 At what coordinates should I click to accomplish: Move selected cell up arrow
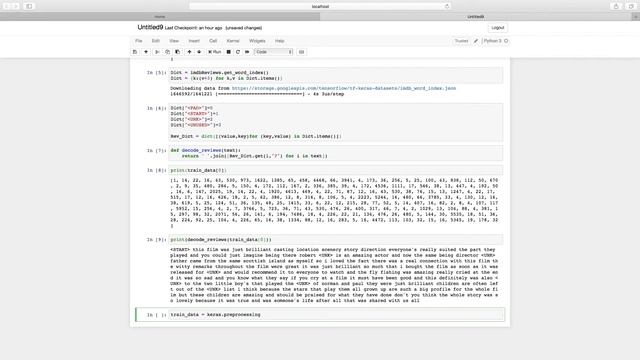pyautogui.click(x=189, y=52)
